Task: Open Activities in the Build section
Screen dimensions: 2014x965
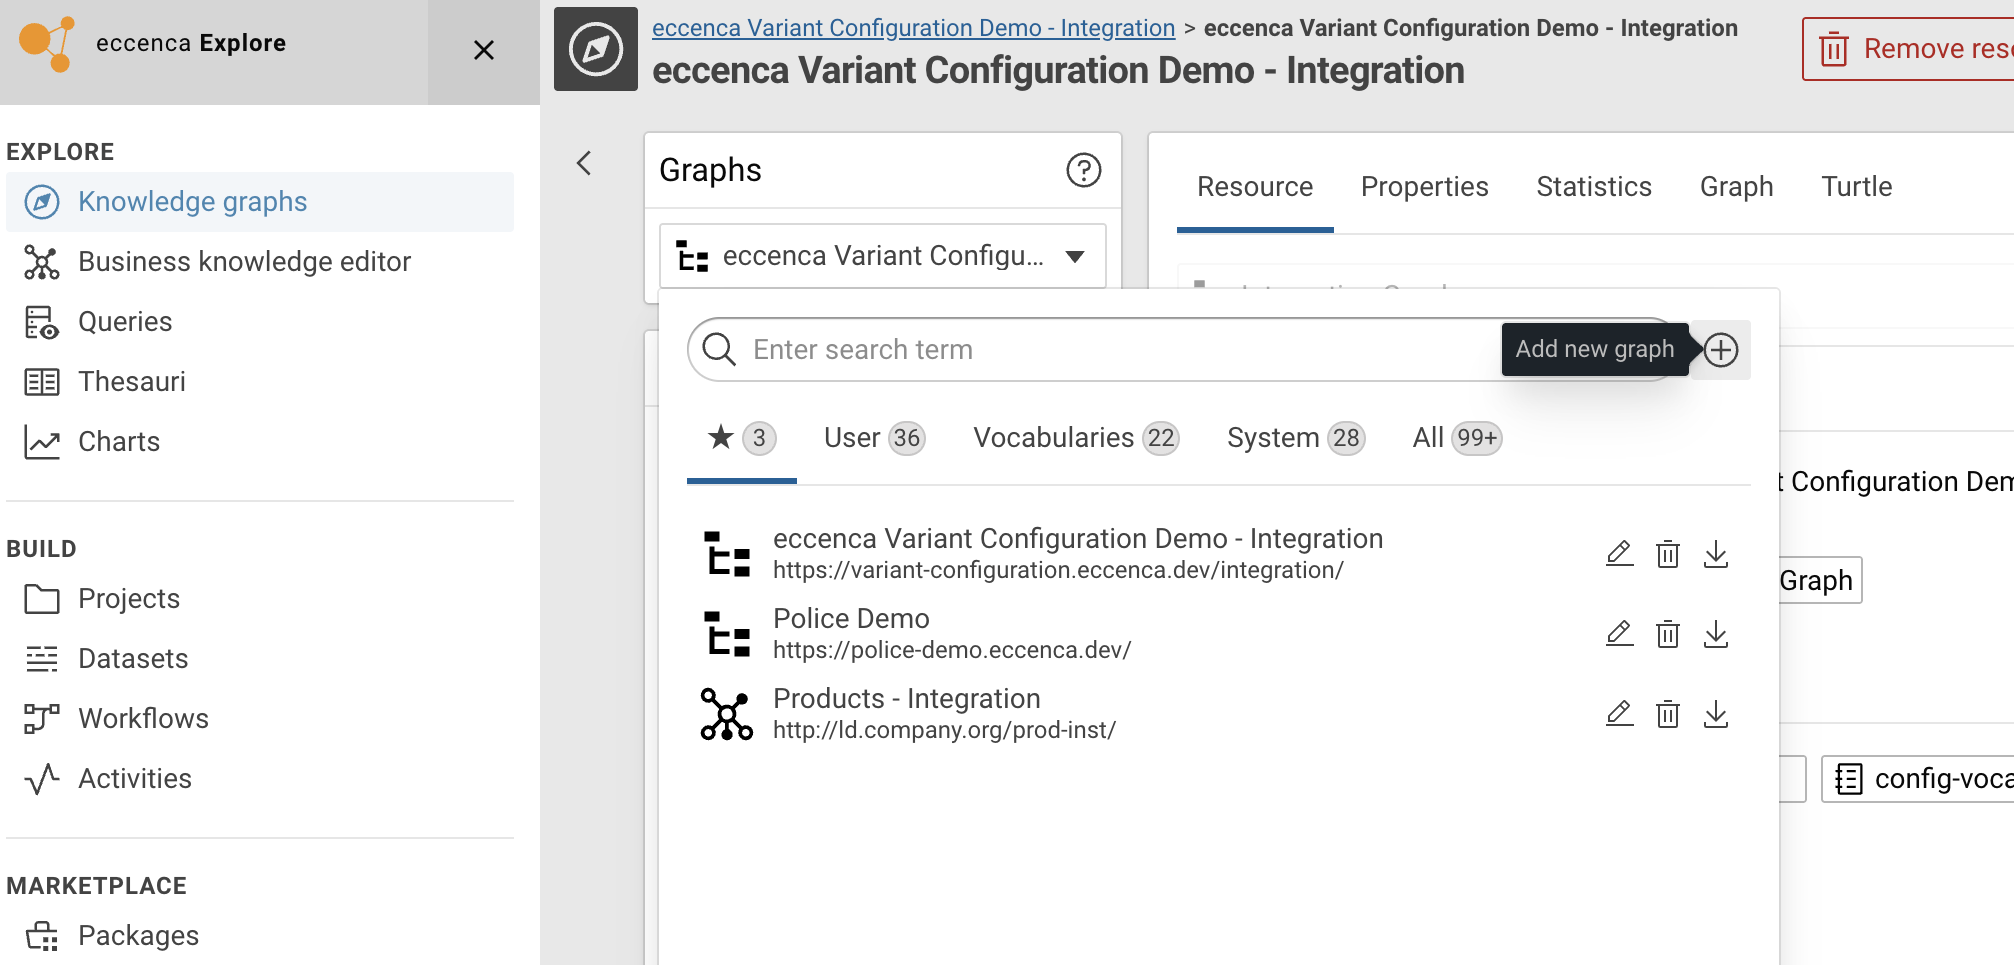Action: [x=260, y=779]
